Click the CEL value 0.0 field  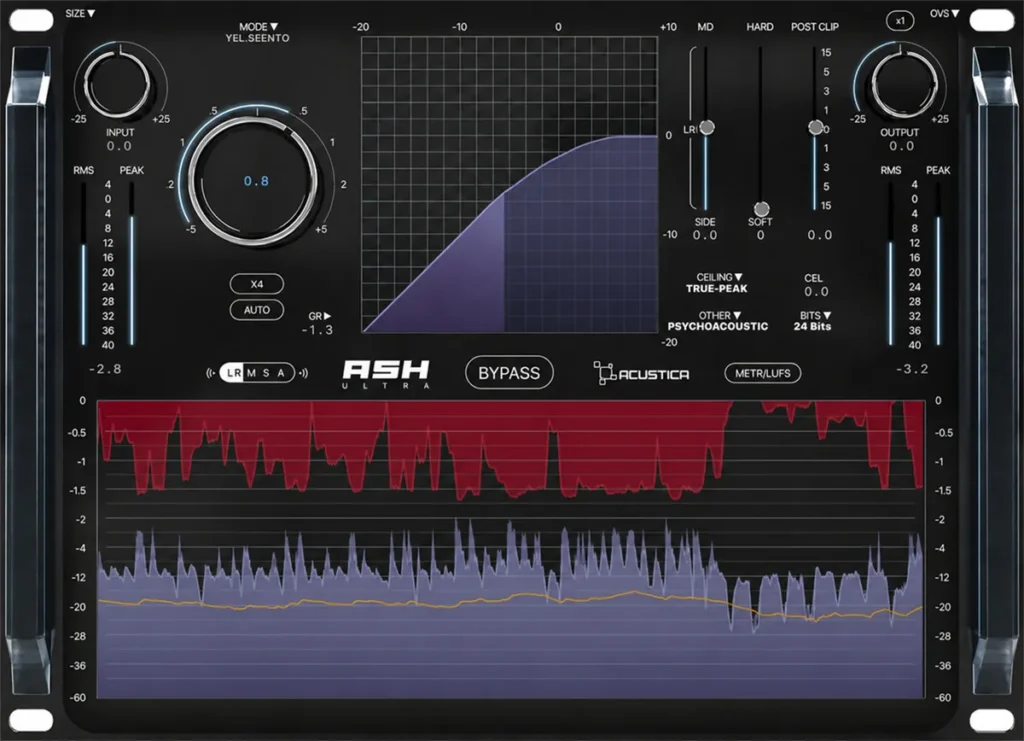pyautogui.click(x=816, y=292)
